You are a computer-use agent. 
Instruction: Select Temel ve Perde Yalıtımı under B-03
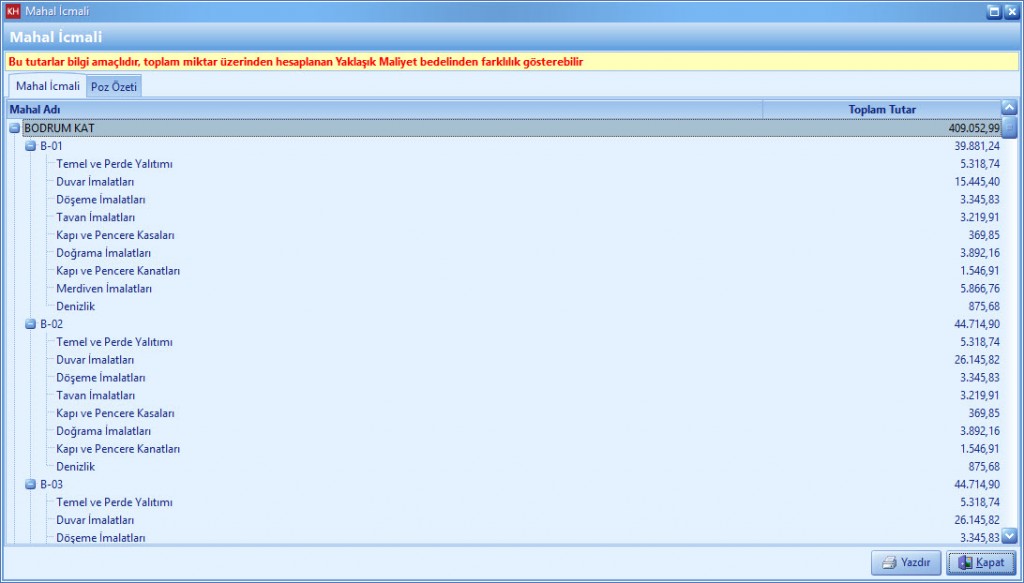(x=115, y=502)
